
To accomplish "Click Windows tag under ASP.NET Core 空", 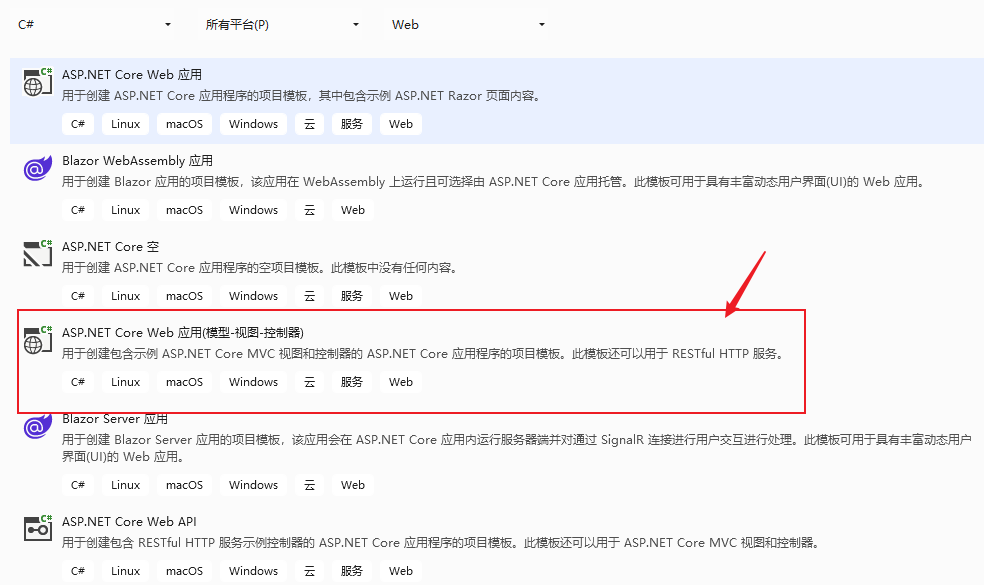I will pos(254,296).
